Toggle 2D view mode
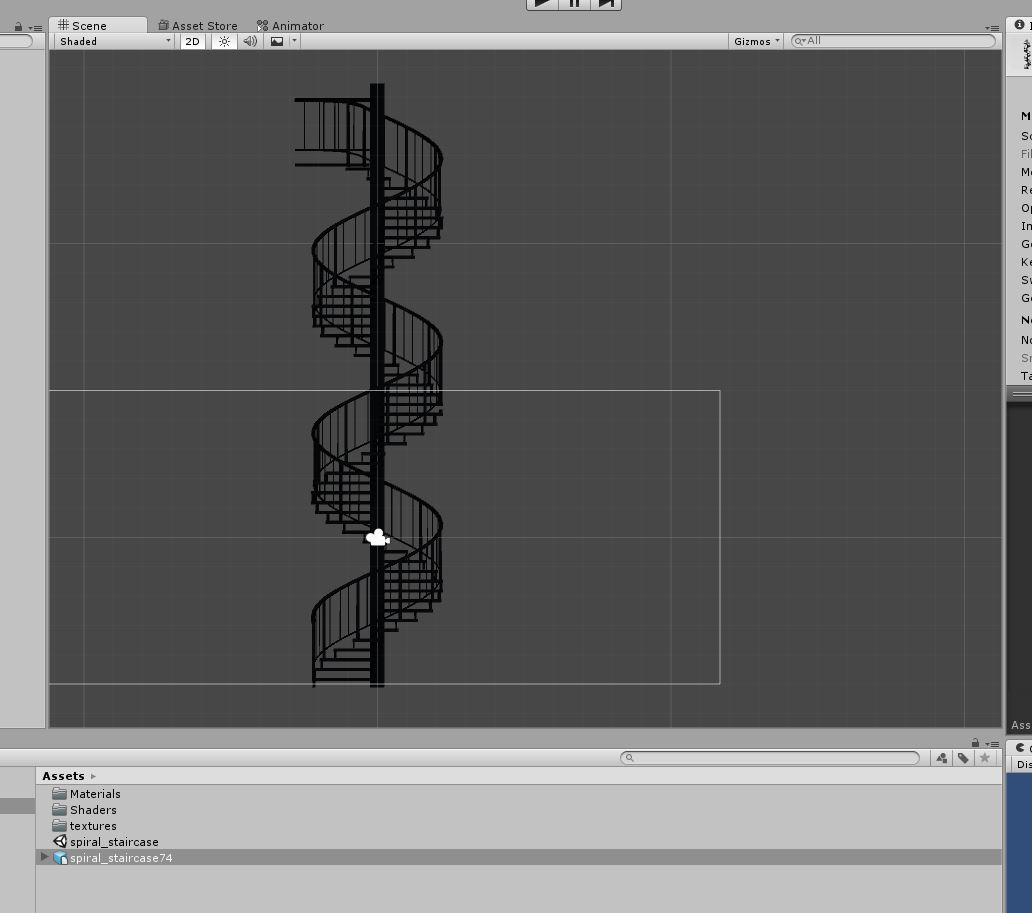The width and height of the screenshot is (1032, 913). pos(192,41)
